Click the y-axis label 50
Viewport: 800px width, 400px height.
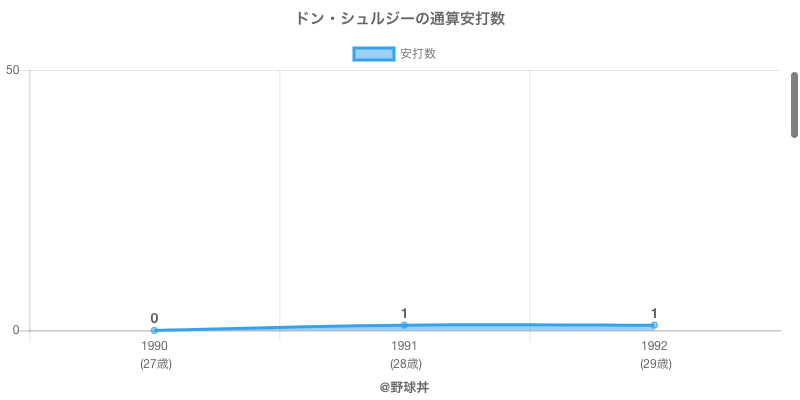13,70
